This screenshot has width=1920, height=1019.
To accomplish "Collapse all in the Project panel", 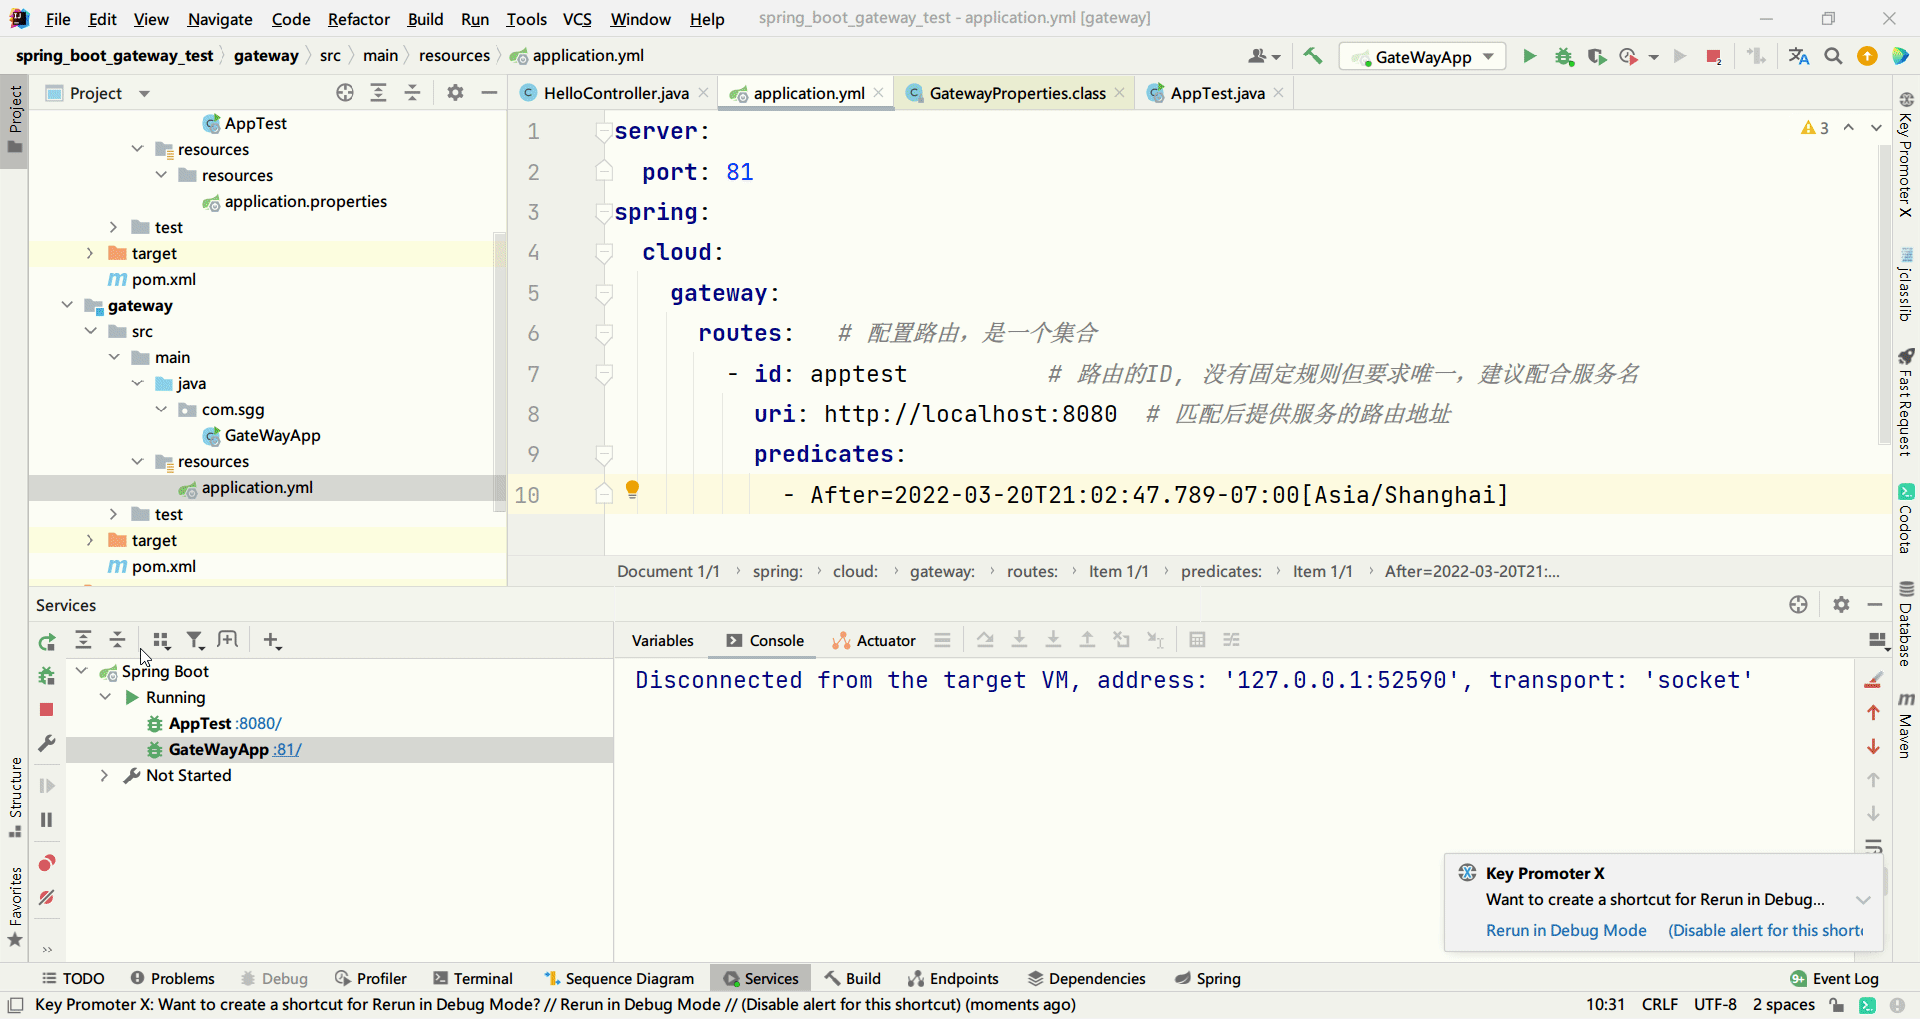I will [412, 93].
